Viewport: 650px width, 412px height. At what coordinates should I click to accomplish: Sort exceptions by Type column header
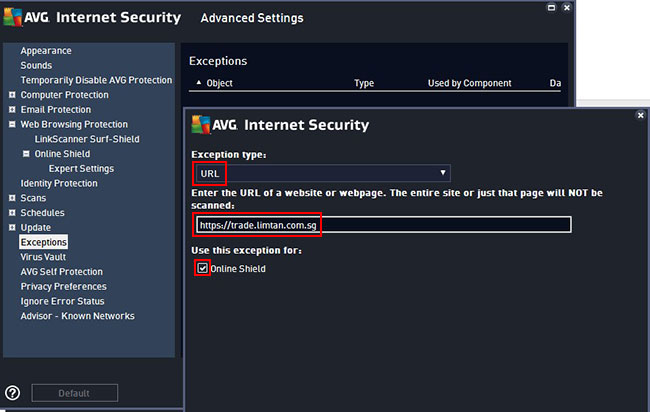[x=364, y=83]
